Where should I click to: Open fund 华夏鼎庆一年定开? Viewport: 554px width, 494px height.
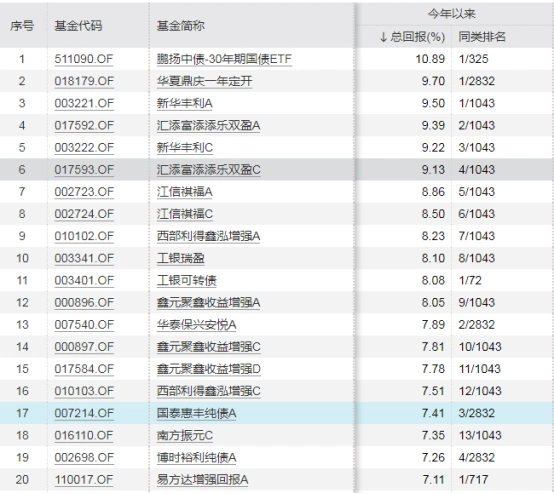[205, 81]
